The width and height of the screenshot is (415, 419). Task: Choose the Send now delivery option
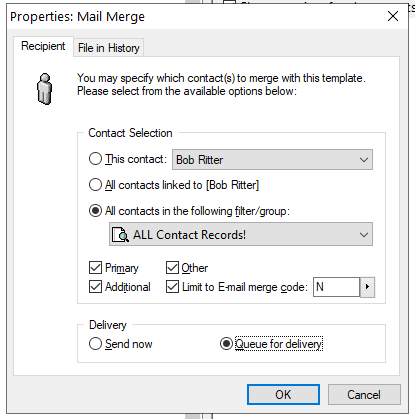pyautogui.click(x=95, y=344)
